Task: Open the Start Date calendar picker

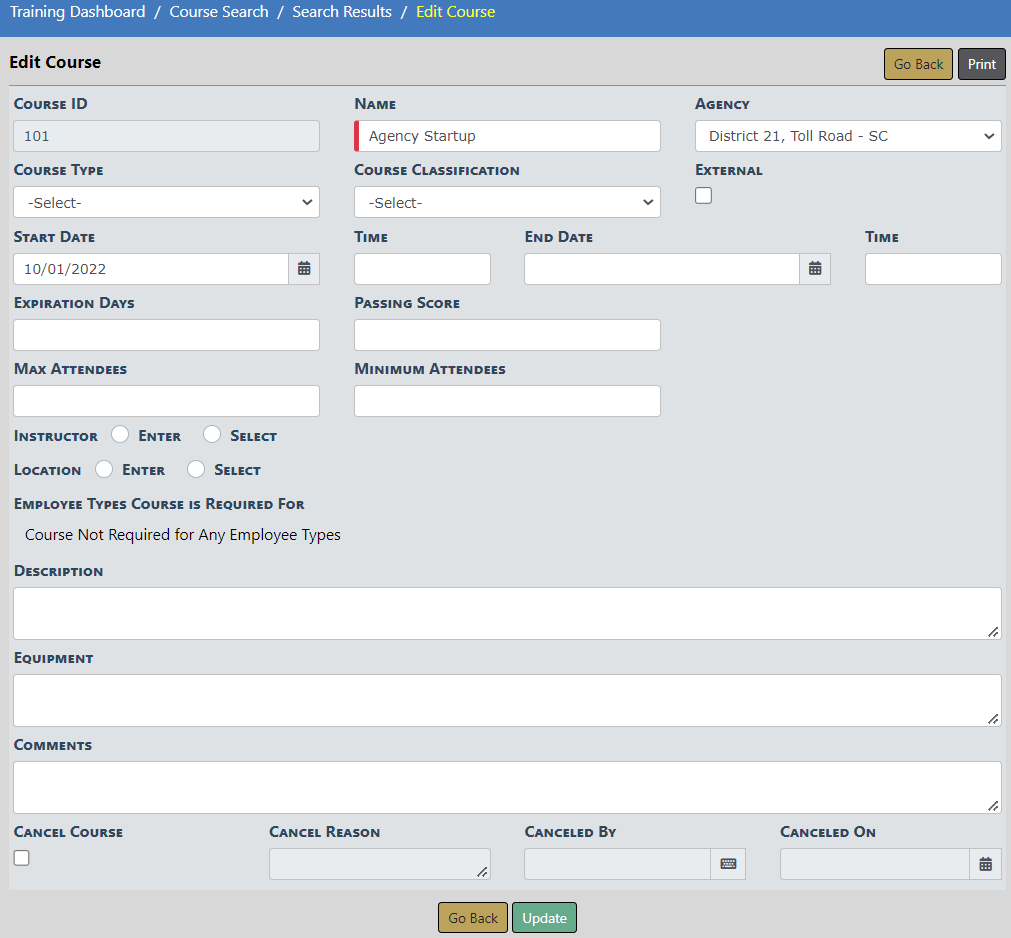Action: (x=304, y=269)
